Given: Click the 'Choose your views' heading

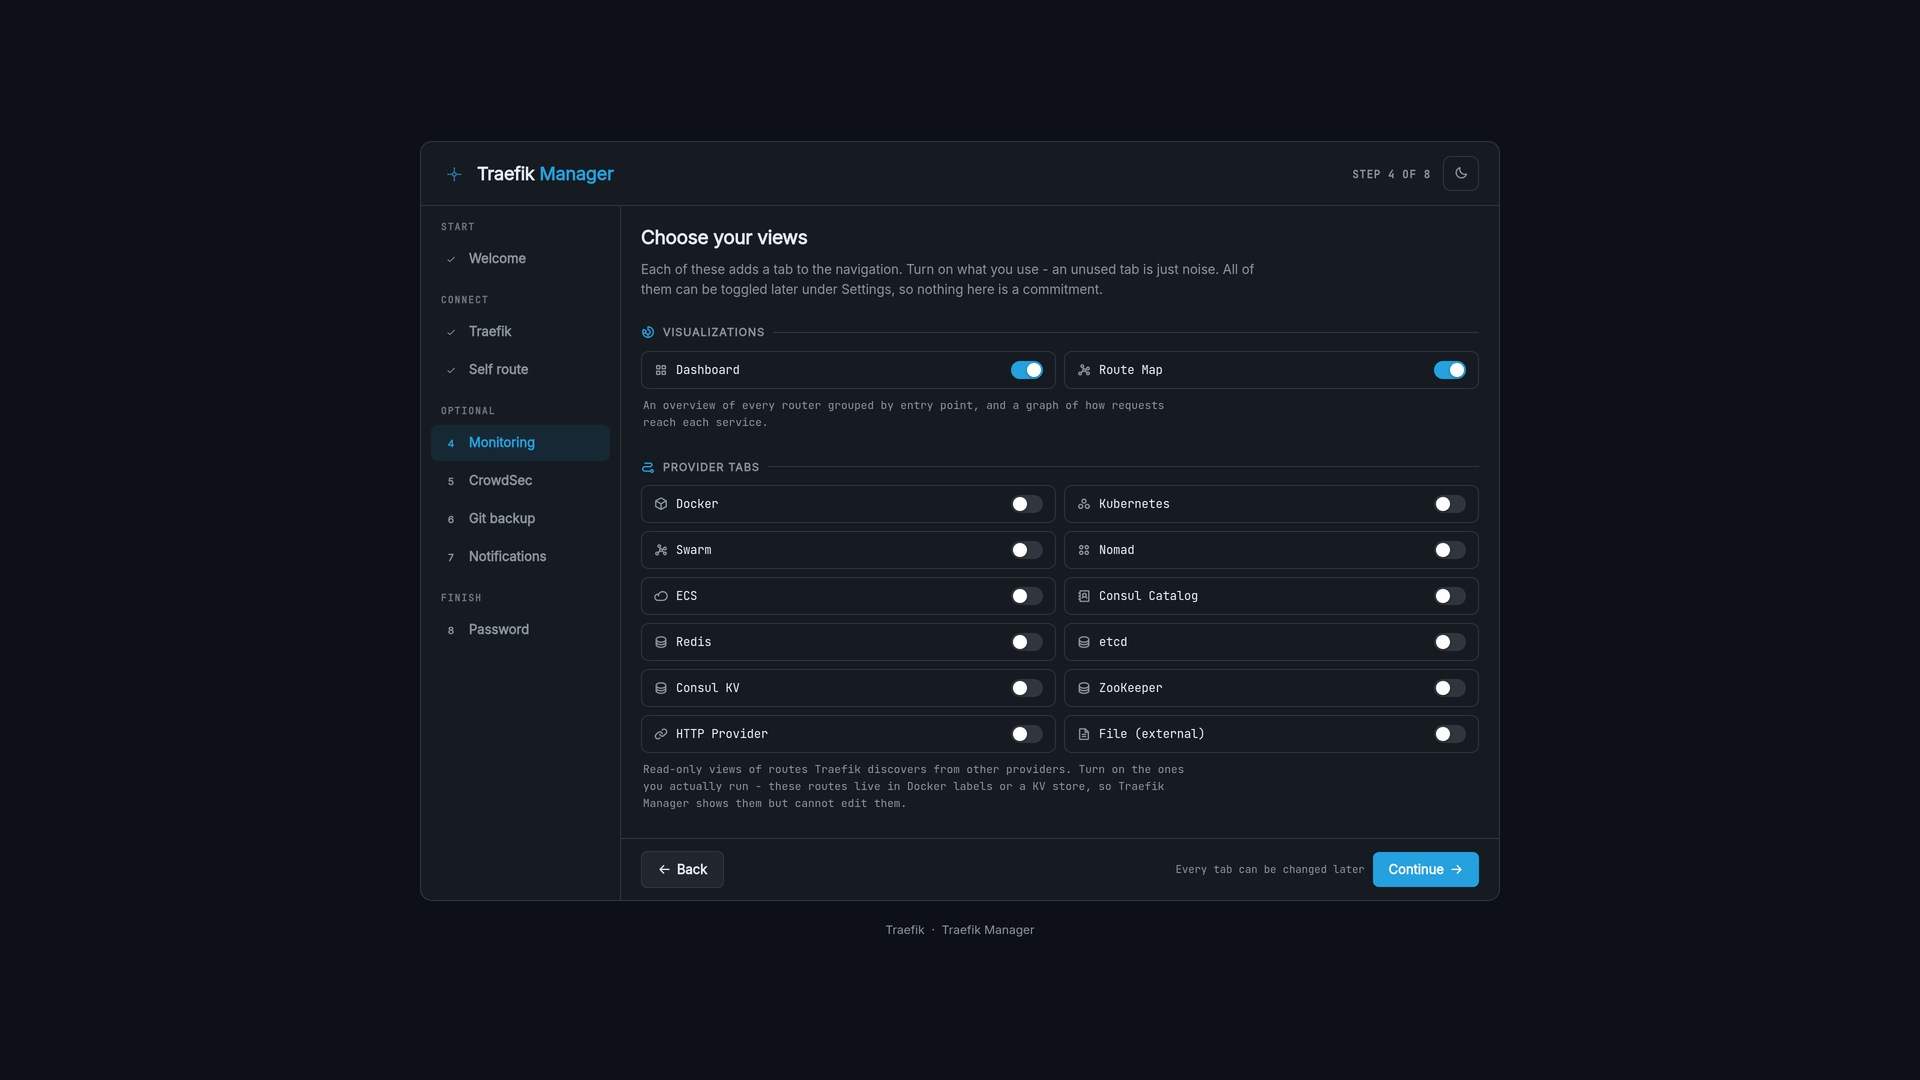Looking at the screenshot, I should pyautogui.click(x=724, y=238).
